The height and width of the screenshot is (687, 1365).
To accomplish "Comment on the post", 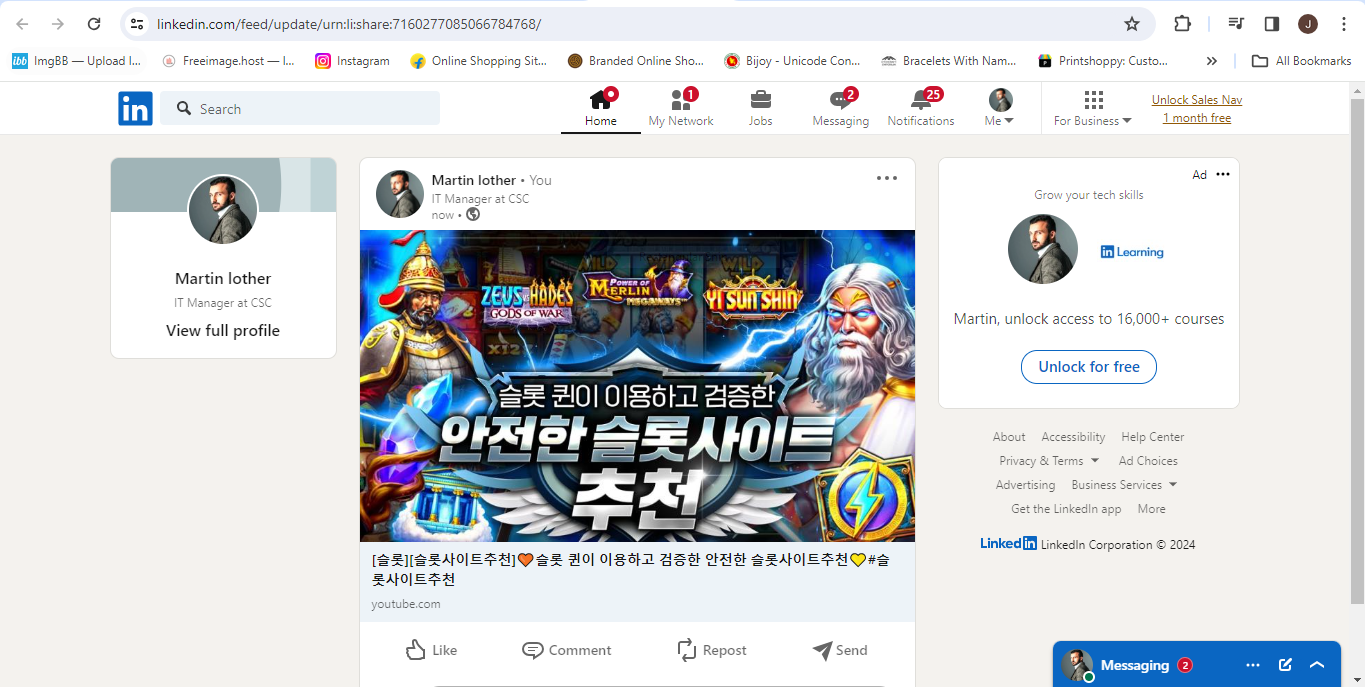I will 567,650.
